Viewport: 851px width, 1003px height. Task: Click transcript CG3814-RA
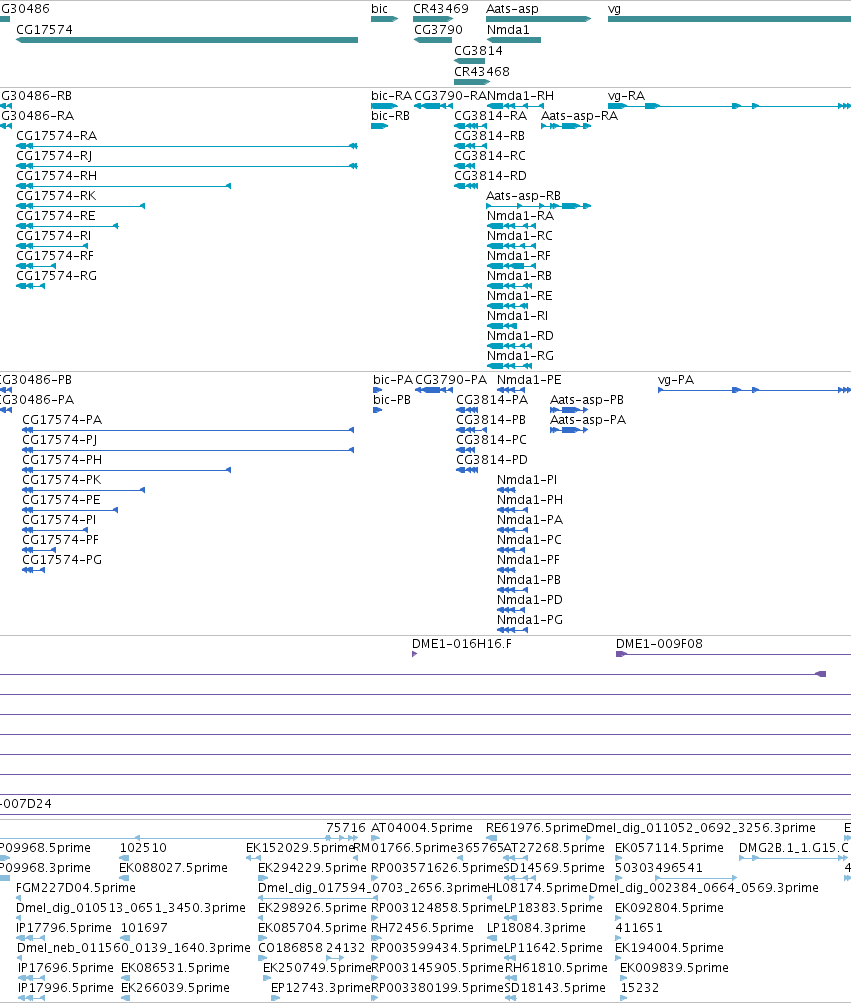pyautogui.click(x=491, y=116)
